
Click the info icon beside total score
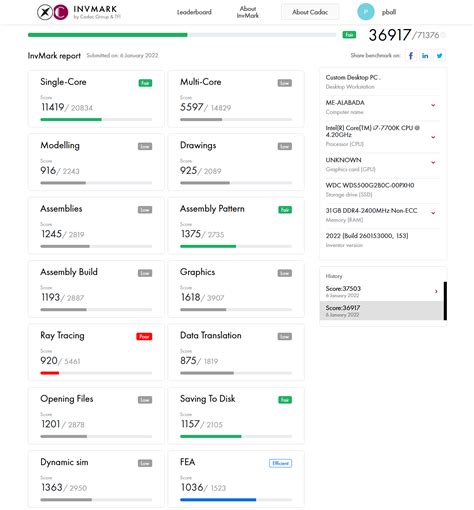click(x=443, y=35)
